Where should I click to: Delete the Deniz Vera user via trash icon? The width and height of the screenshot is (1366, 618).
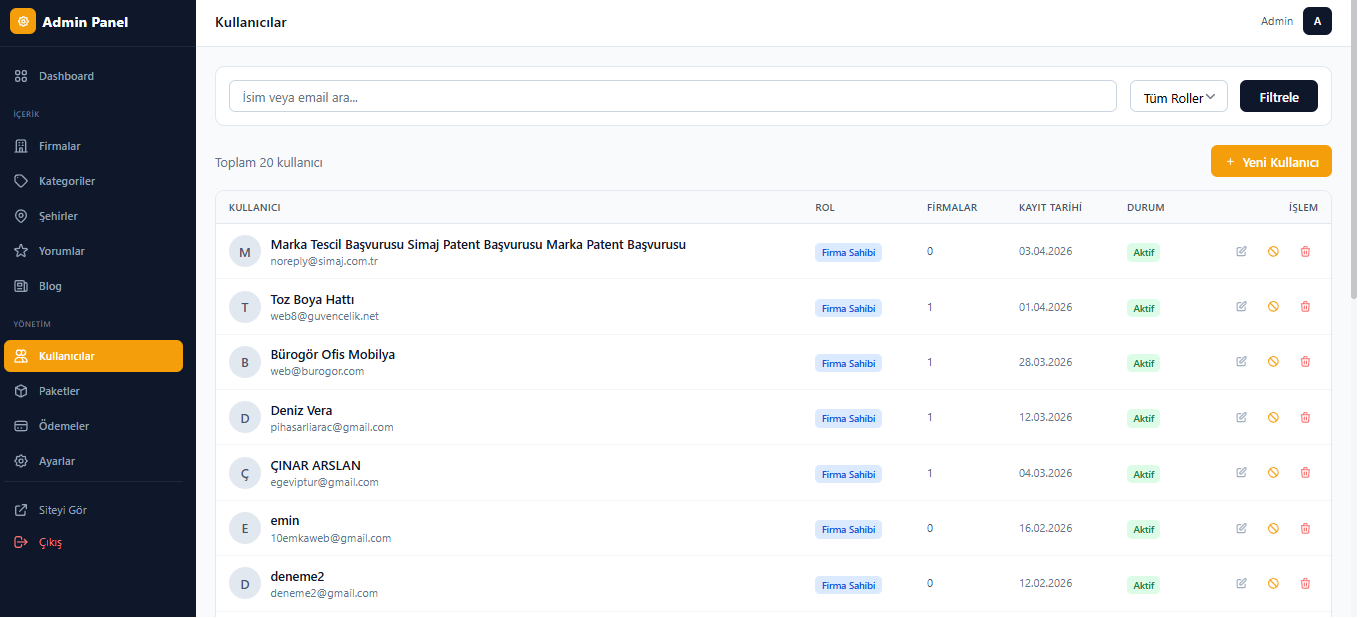(1305, 417)
